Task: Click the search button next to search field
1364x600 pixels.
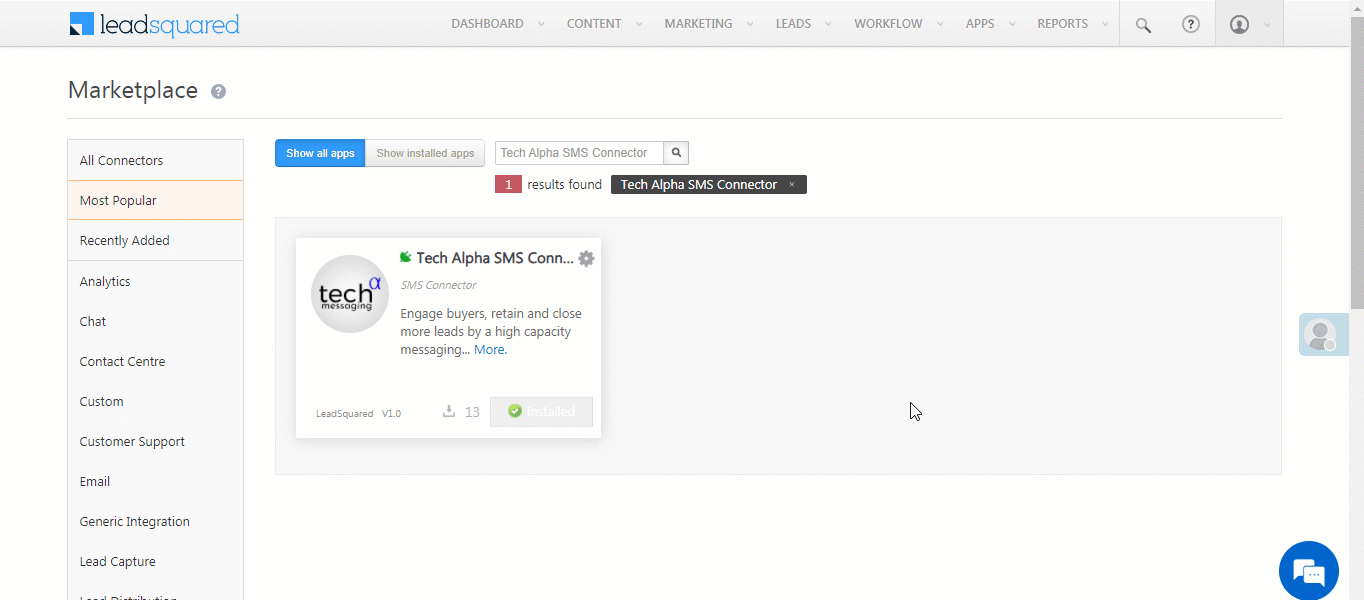Action: click(676, 153)
